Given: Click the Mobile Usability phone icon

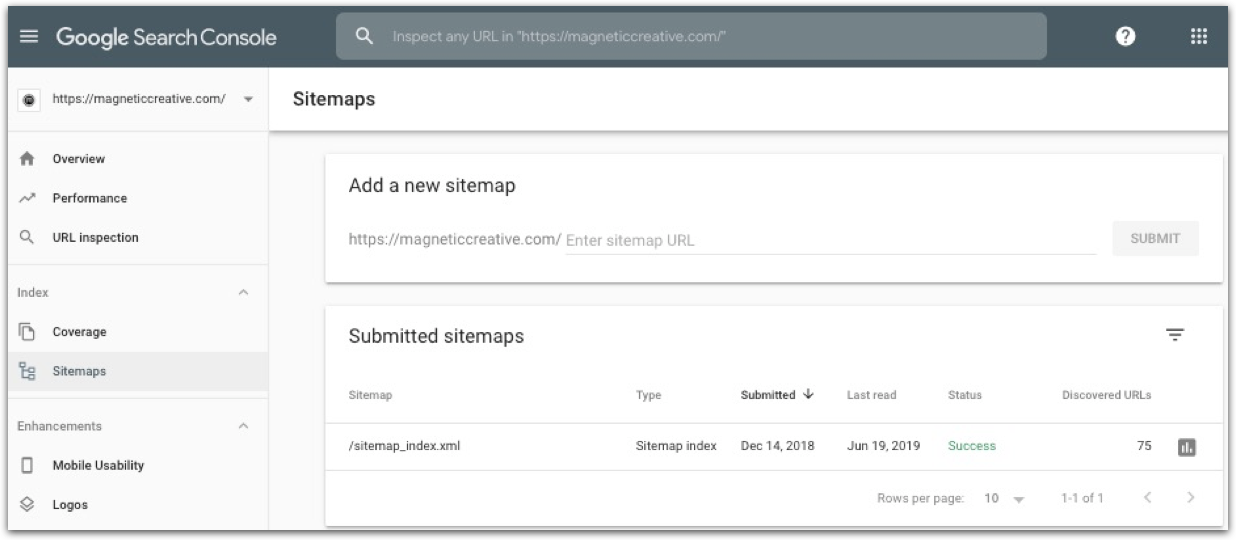Looking at the screenshot, I should (28, 465).
